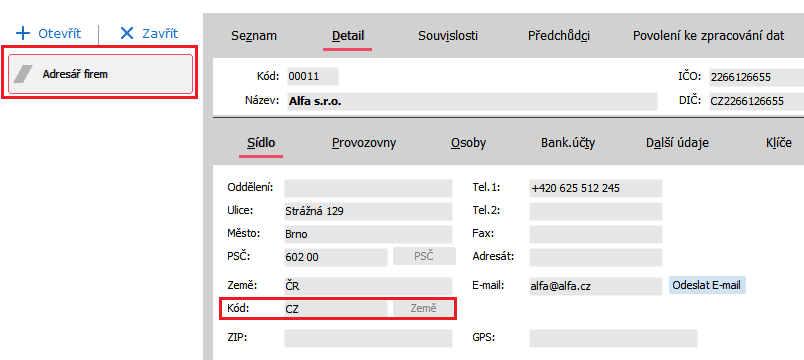Screen dimensions: 804x360
Task: Click the X icon beside Zavřít
Action: (x=127, y=34)
